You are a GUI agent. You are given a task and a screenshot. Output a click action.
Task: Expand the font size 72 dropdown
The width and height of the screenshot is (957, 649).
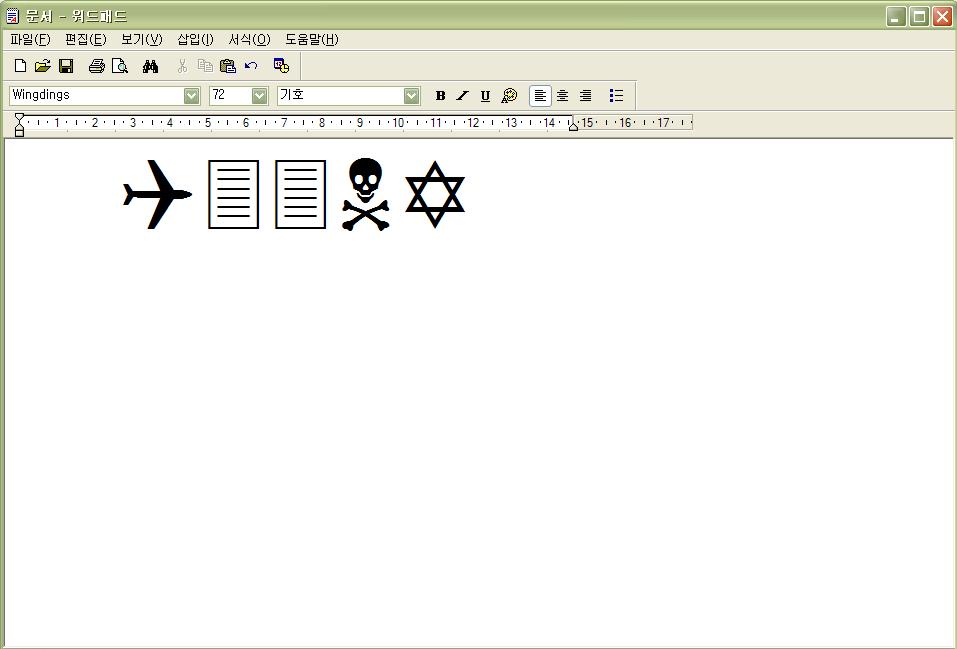tap(259, 96)
